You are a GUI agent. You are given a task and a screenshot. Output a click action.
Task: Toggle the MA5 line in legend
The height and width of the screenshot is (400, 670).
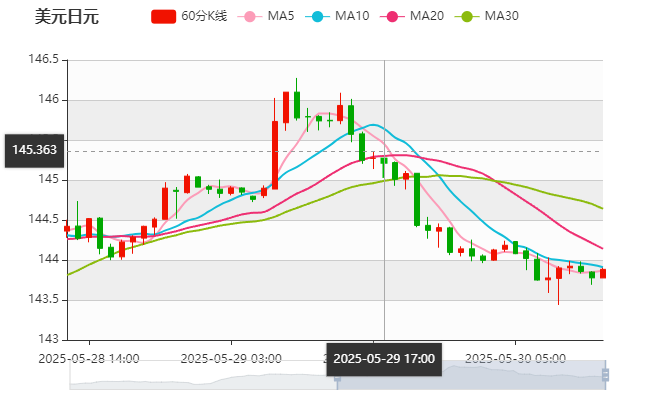(266, 17)
